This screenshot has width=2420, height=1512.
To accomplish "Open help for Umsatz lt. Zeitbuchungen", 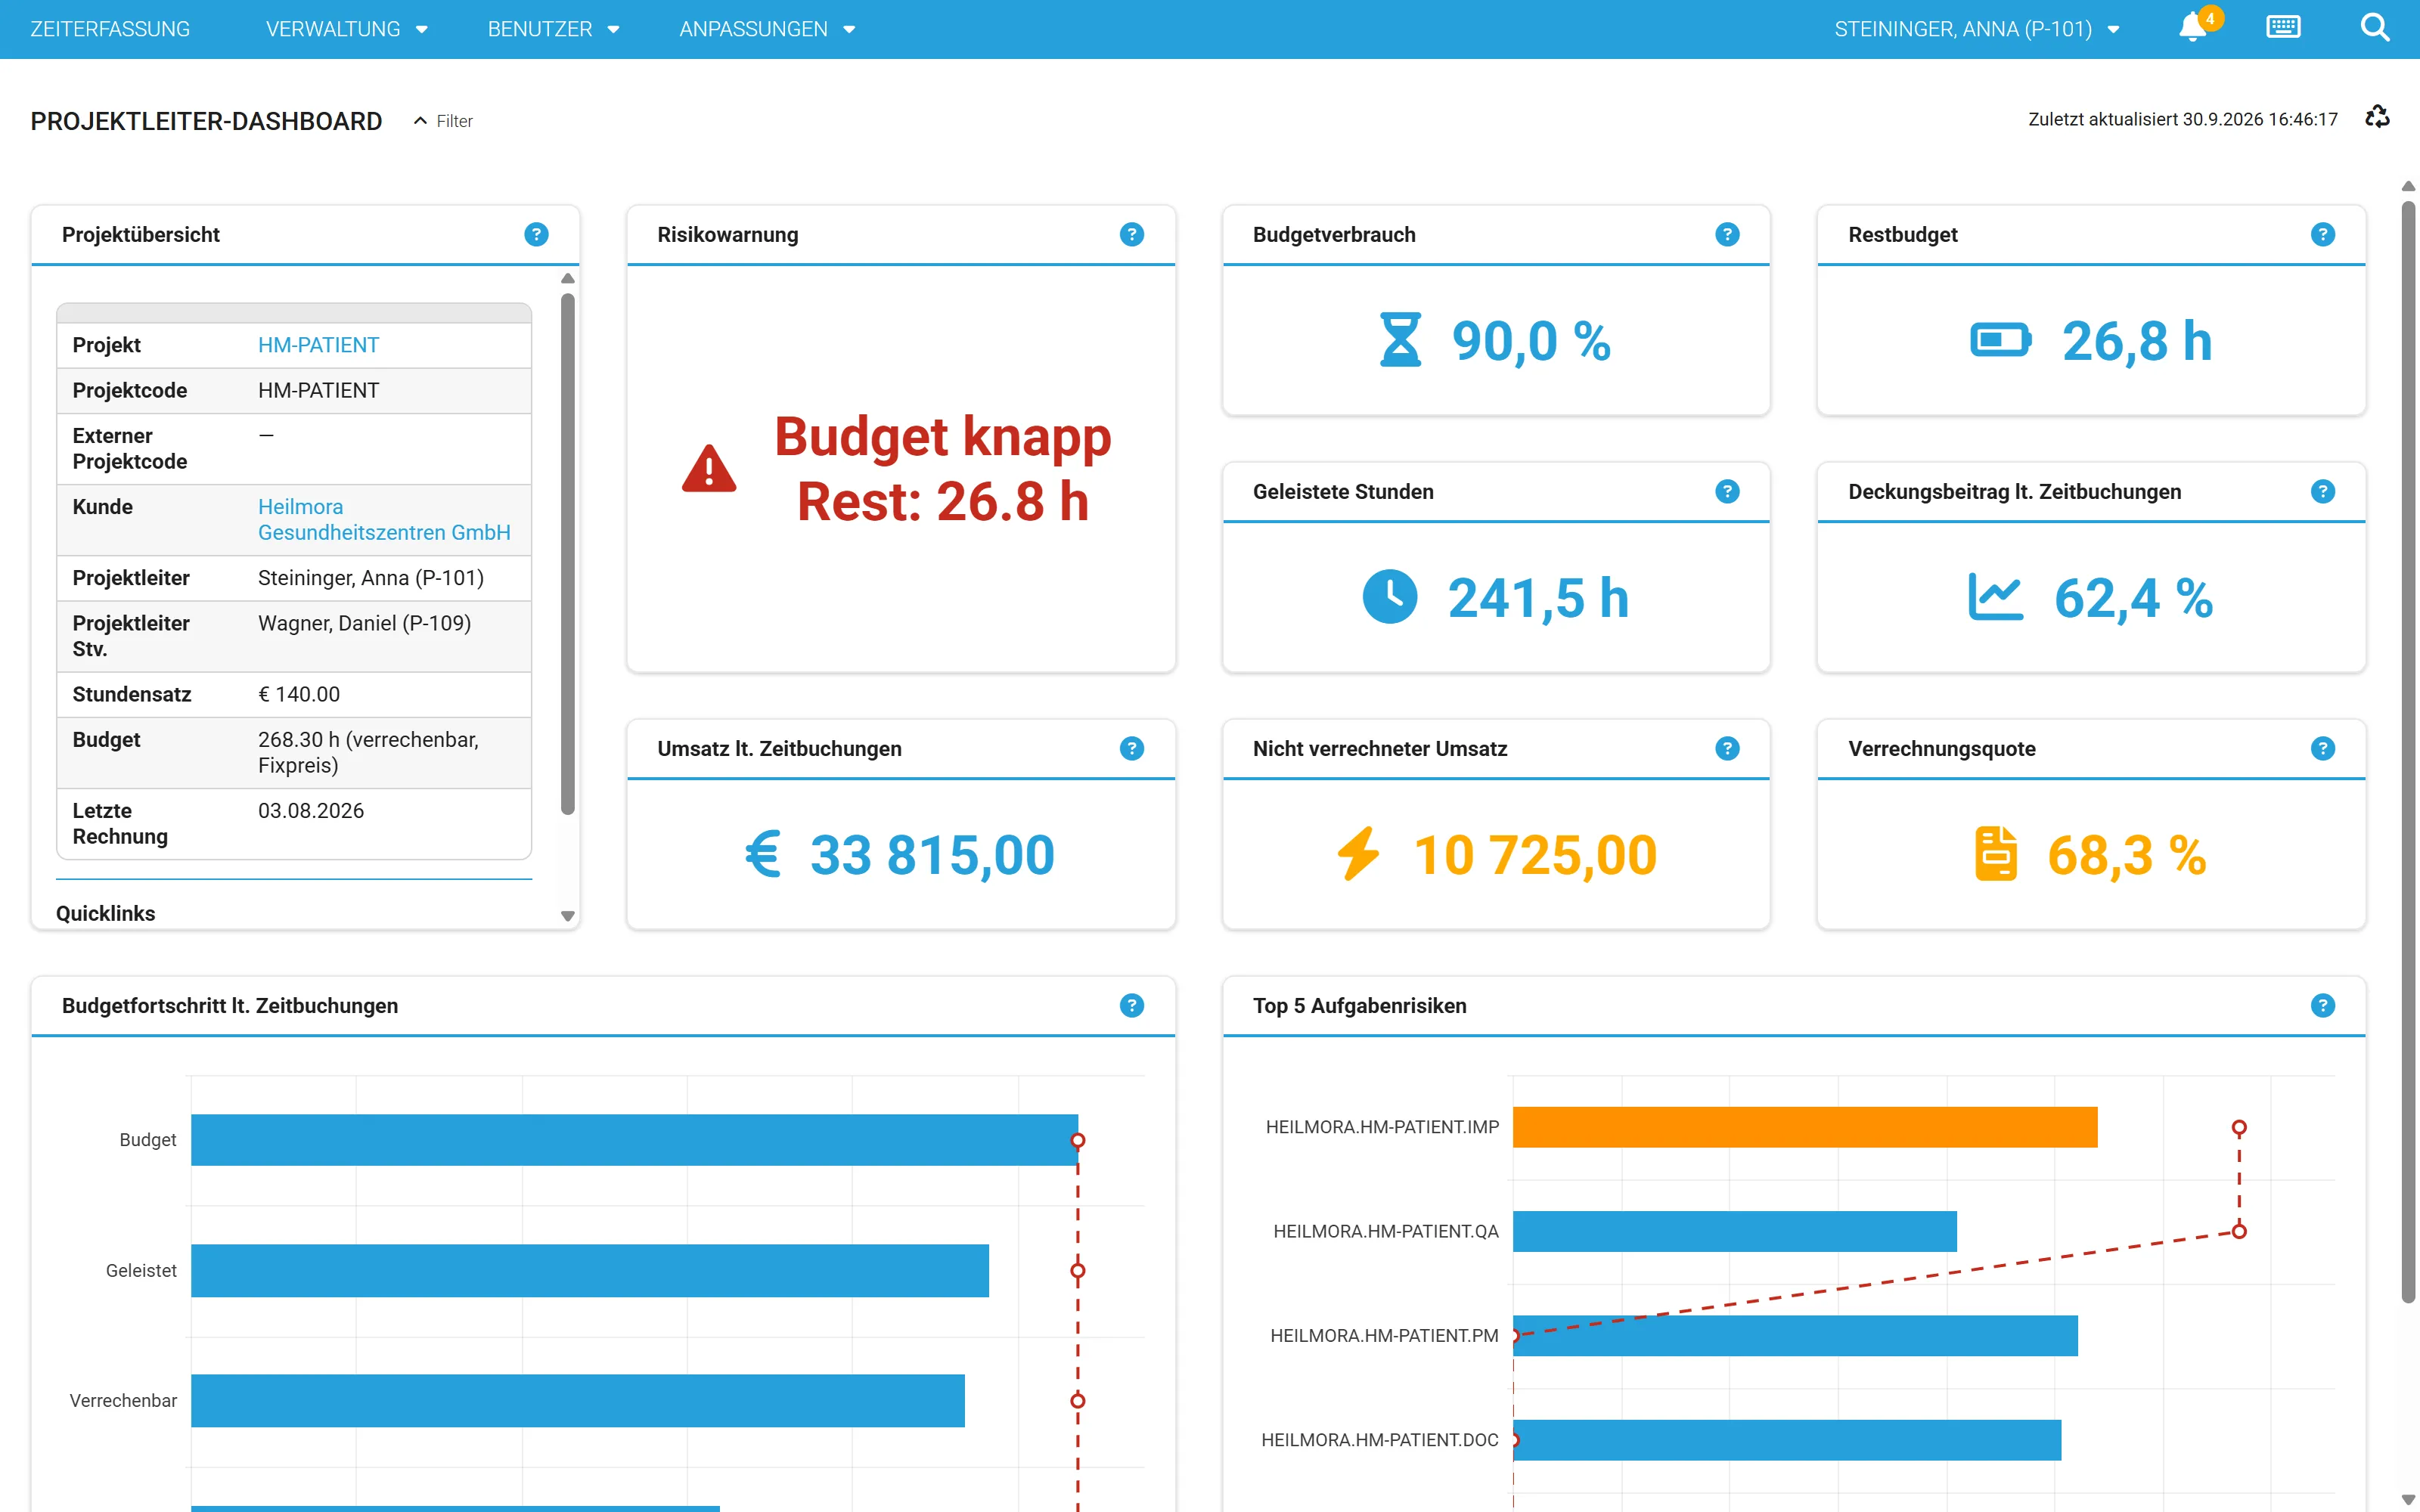I will coord(1132,748).
